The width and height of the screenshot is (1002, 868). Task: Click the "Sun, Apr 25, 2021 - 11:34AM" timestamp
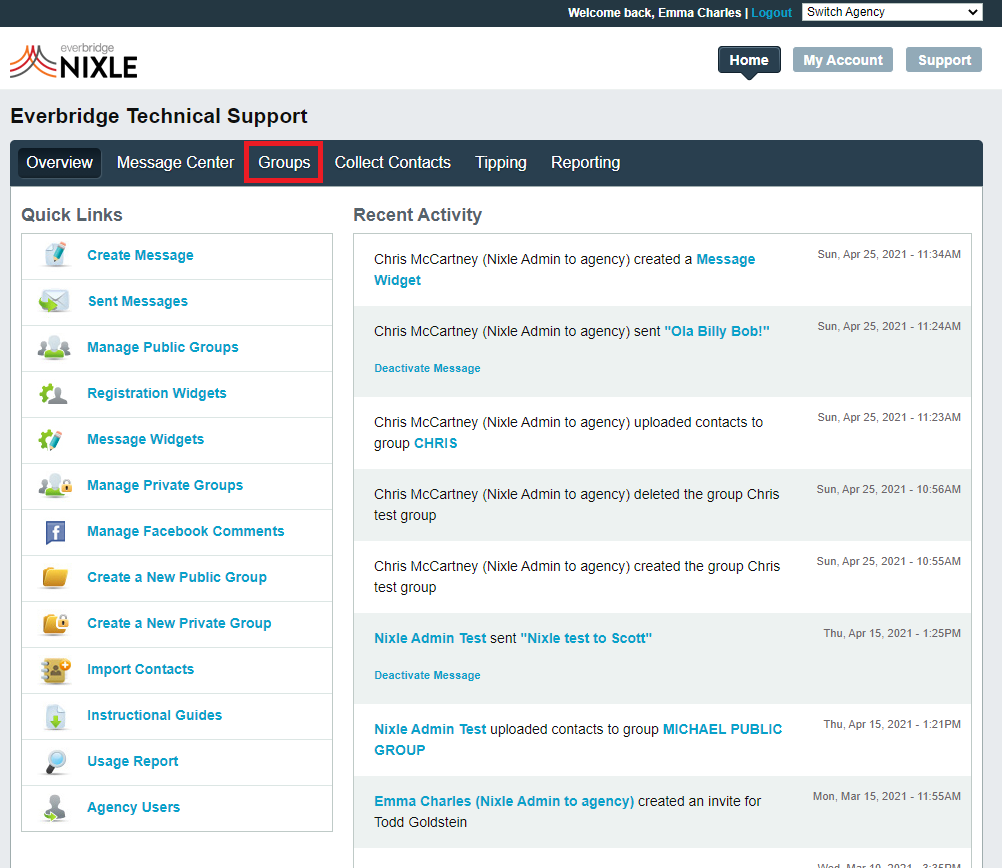click(889, 254)
